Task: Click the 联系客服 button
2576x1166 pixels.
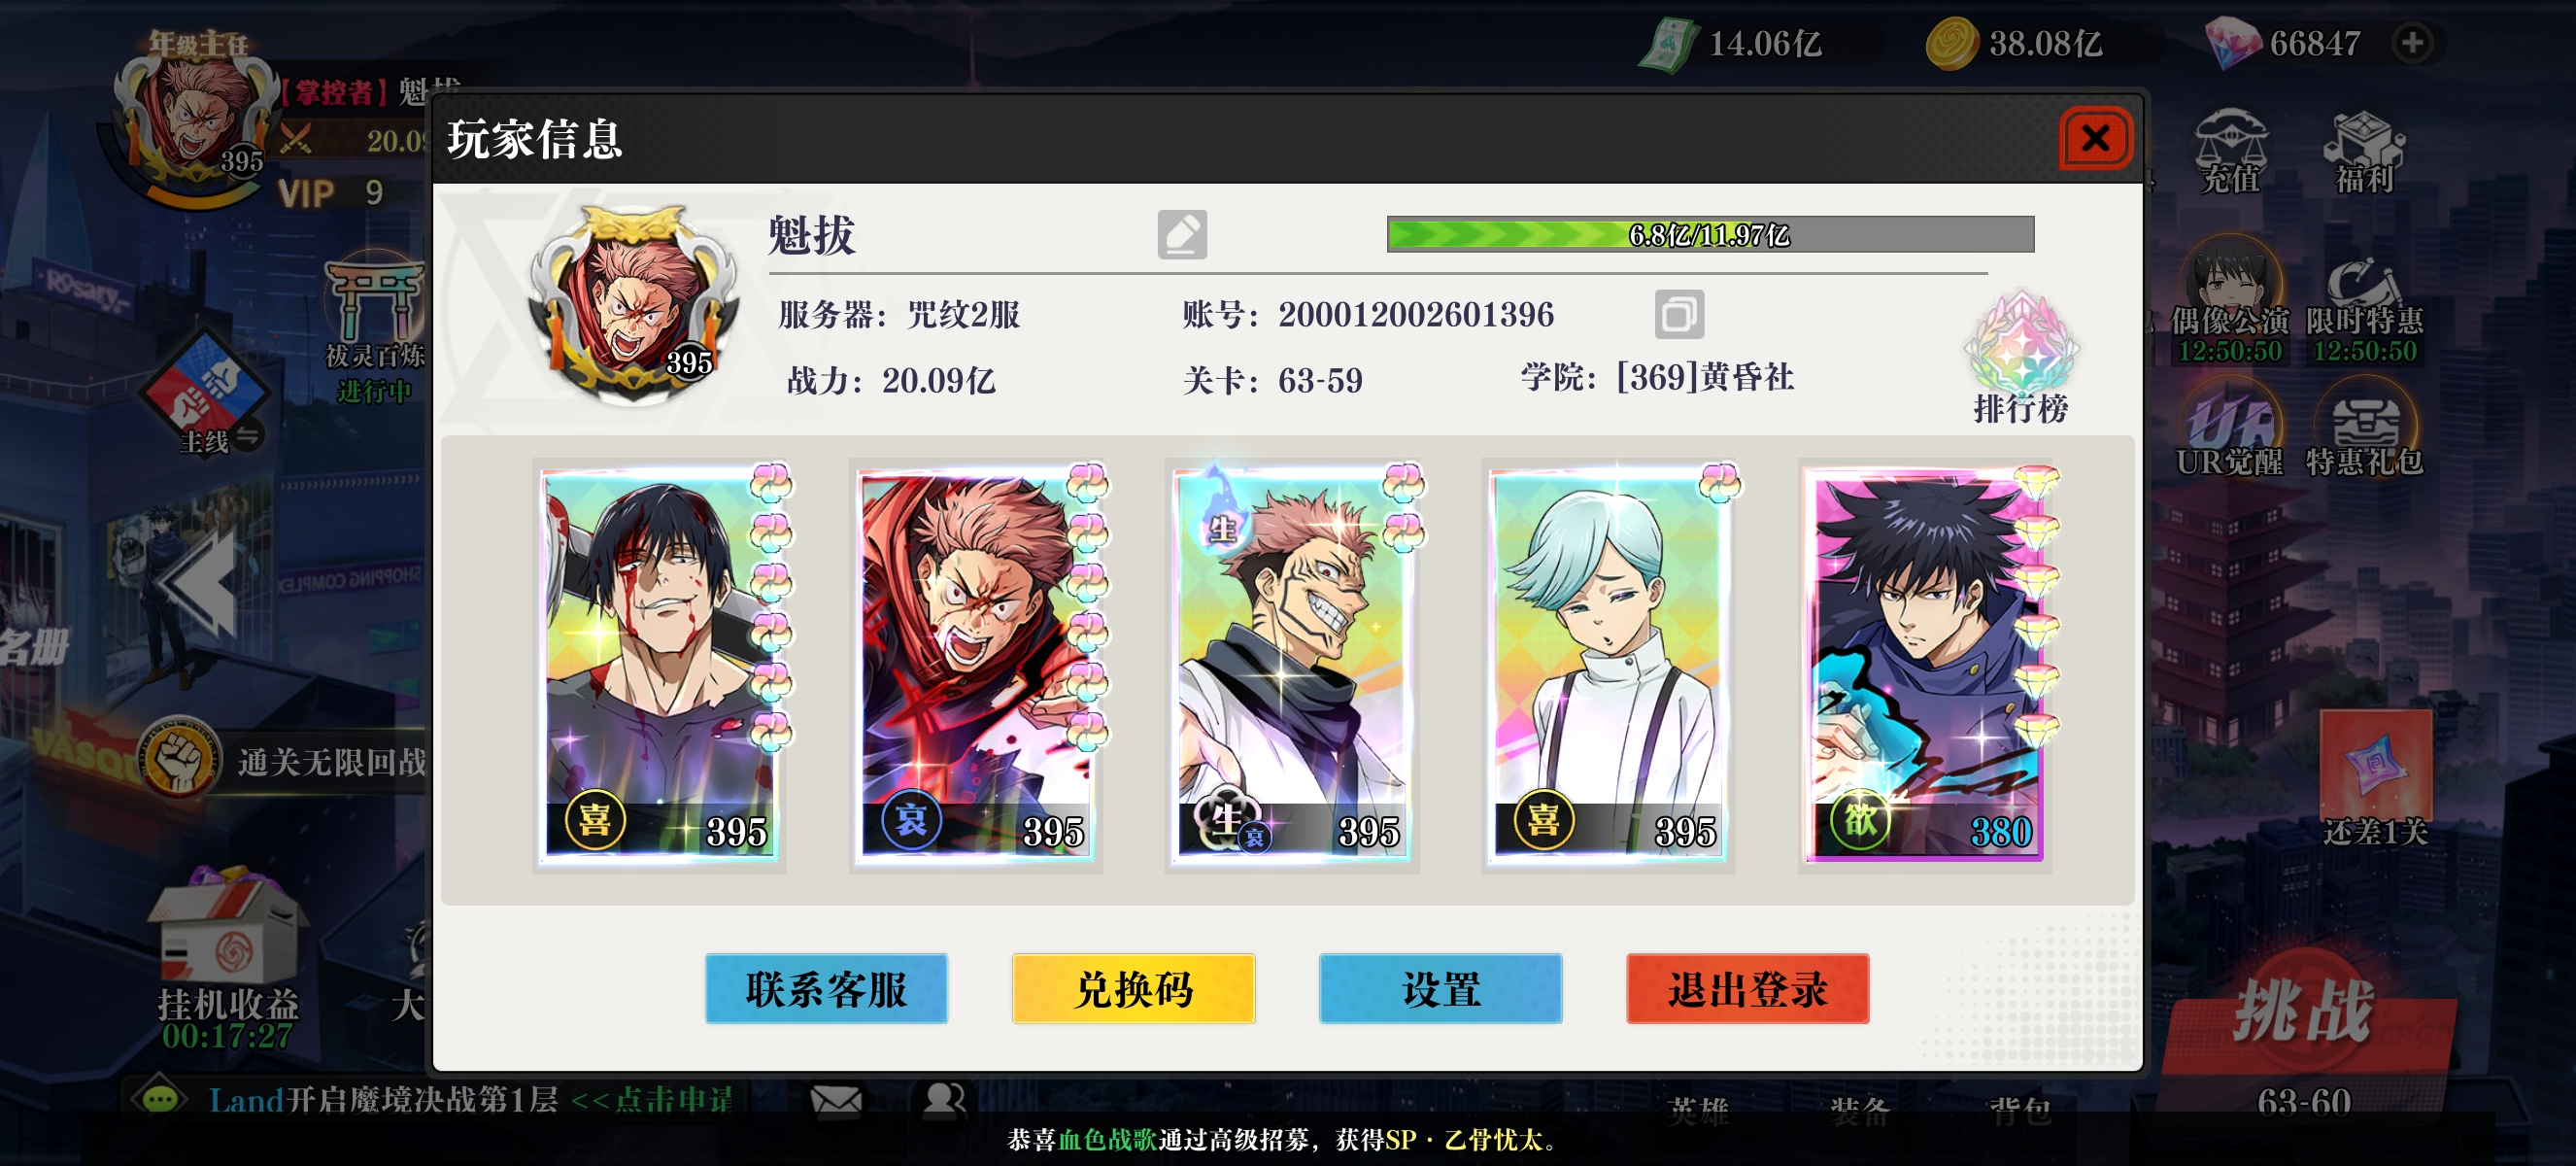Action: coord(826,988)
